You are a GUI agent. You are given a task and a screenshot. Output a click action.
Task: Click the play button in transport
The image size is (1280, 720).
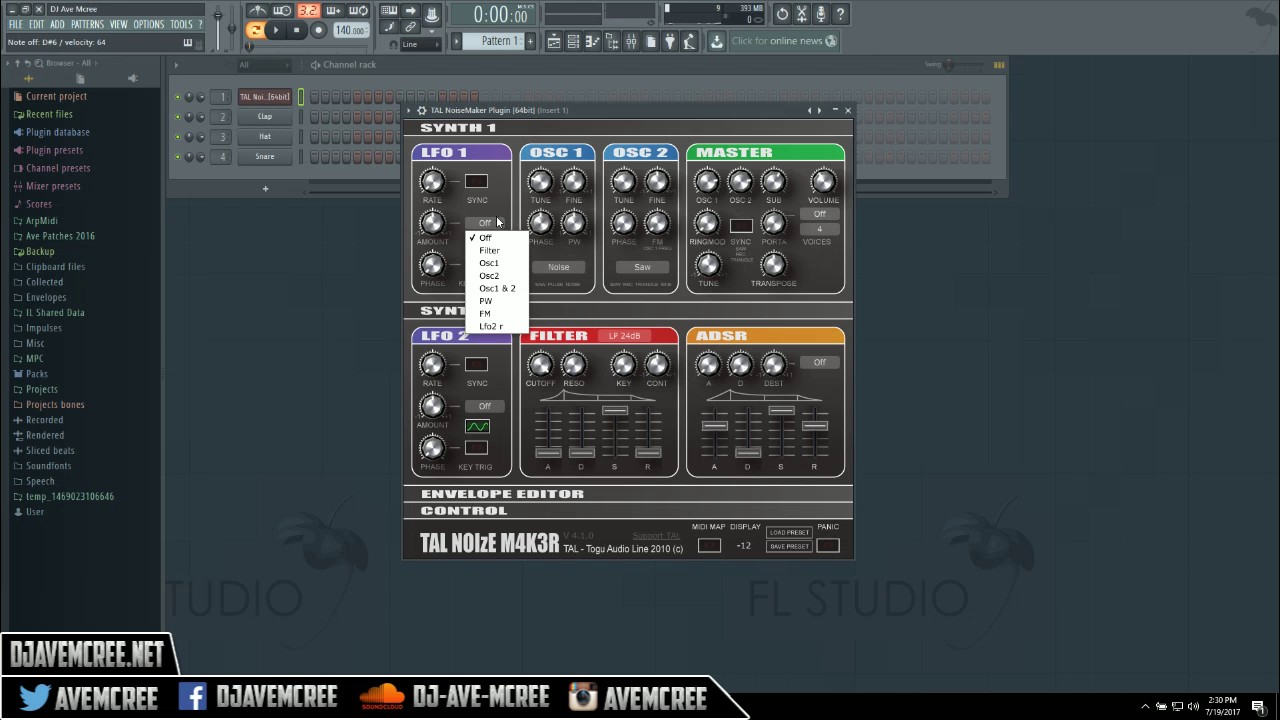click(276, 30)
